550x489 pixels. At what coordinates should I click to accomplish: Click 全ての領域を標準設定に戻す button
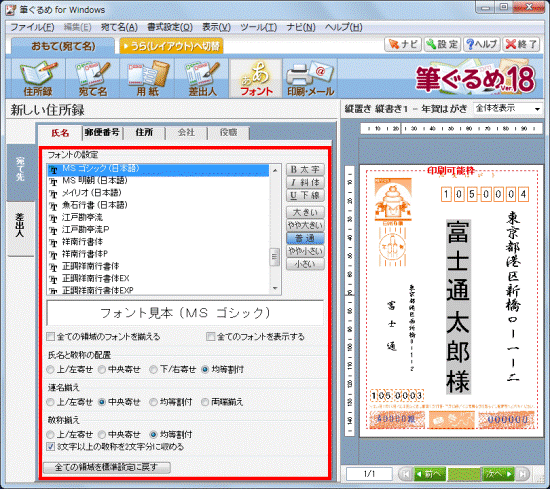tap(107, 468)
